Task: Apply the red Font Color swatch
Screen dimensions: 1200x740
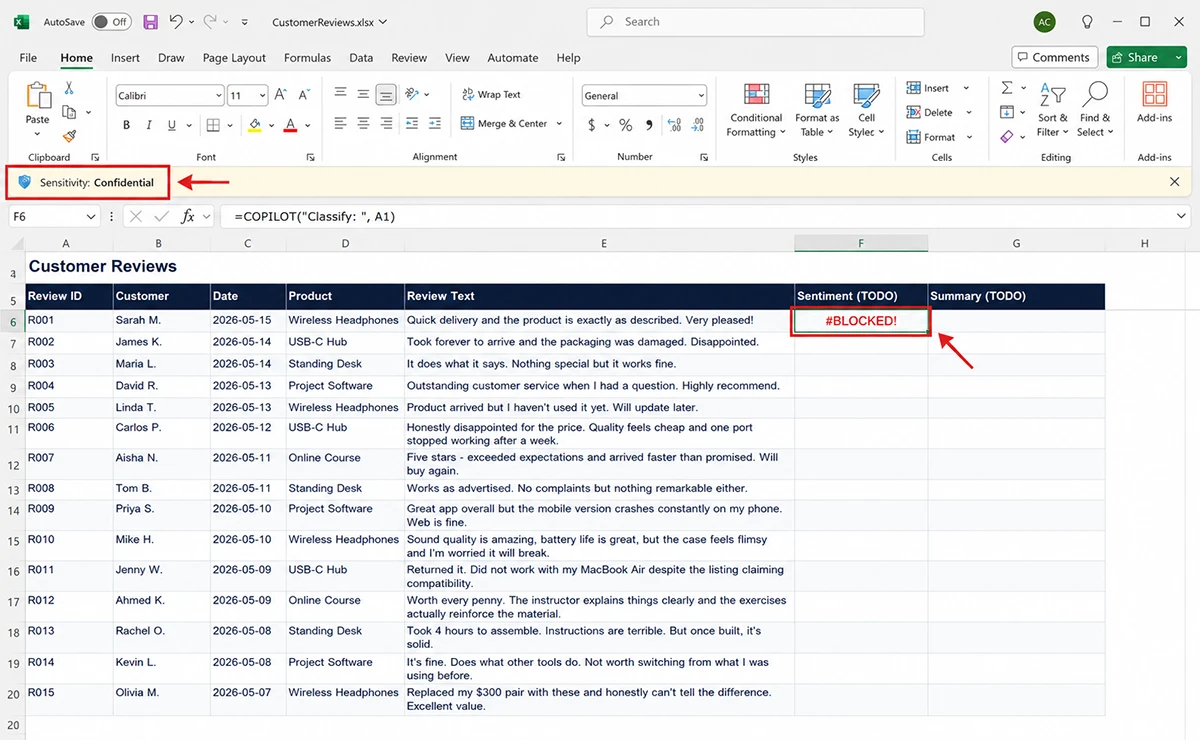Action: point(290,125)
